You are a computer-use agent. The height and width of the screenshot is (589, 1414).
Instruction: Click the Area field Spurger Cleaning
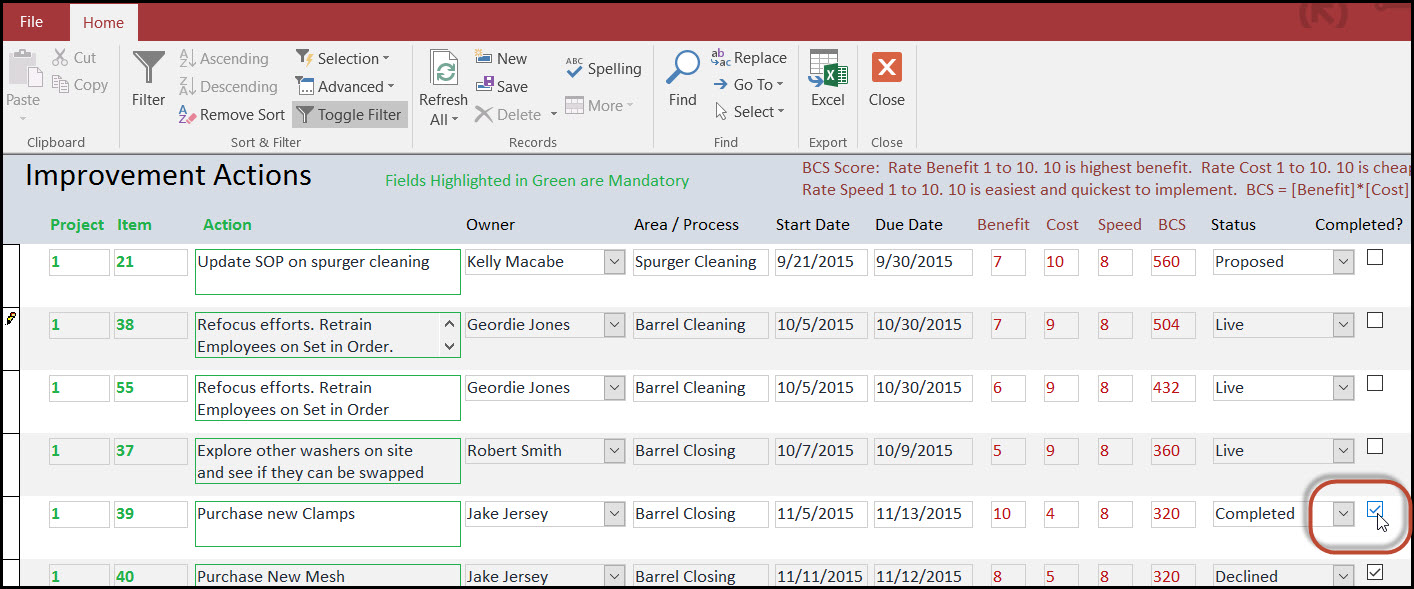(700, 262)
